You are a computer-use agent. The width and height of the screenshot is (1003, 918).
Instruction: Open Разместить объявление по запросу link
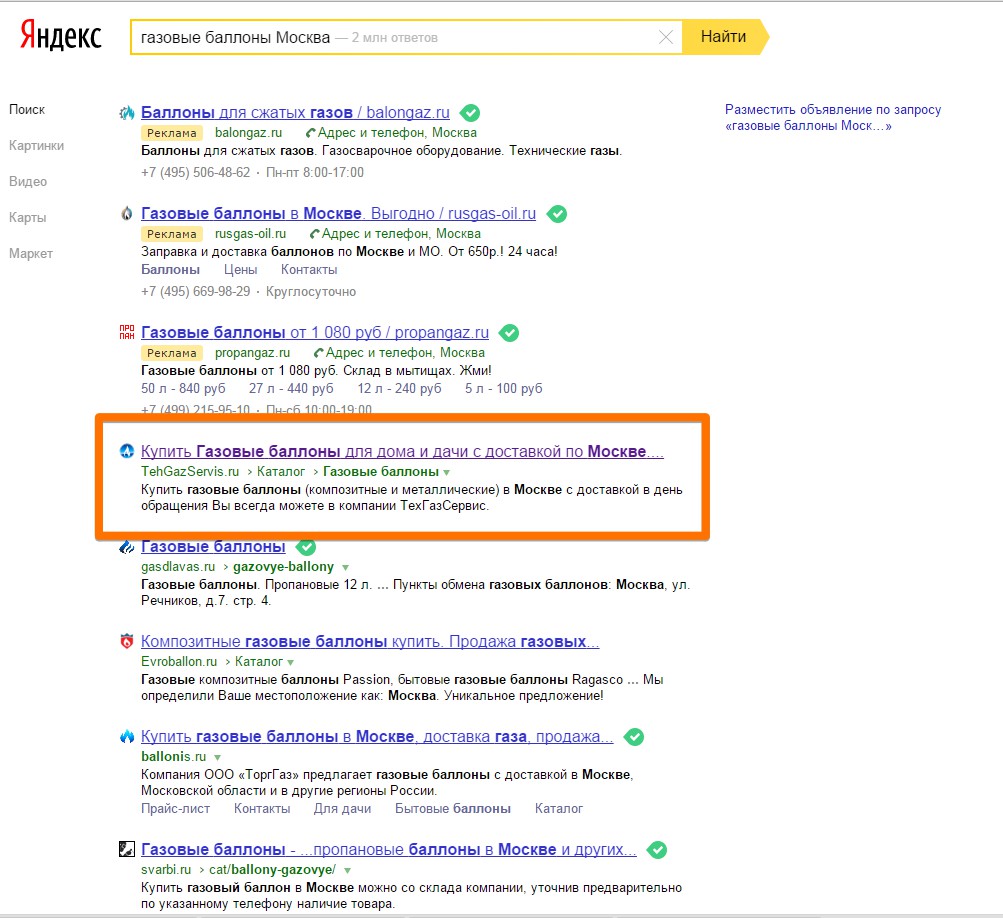pyautogui.click(x=833, y=118)
